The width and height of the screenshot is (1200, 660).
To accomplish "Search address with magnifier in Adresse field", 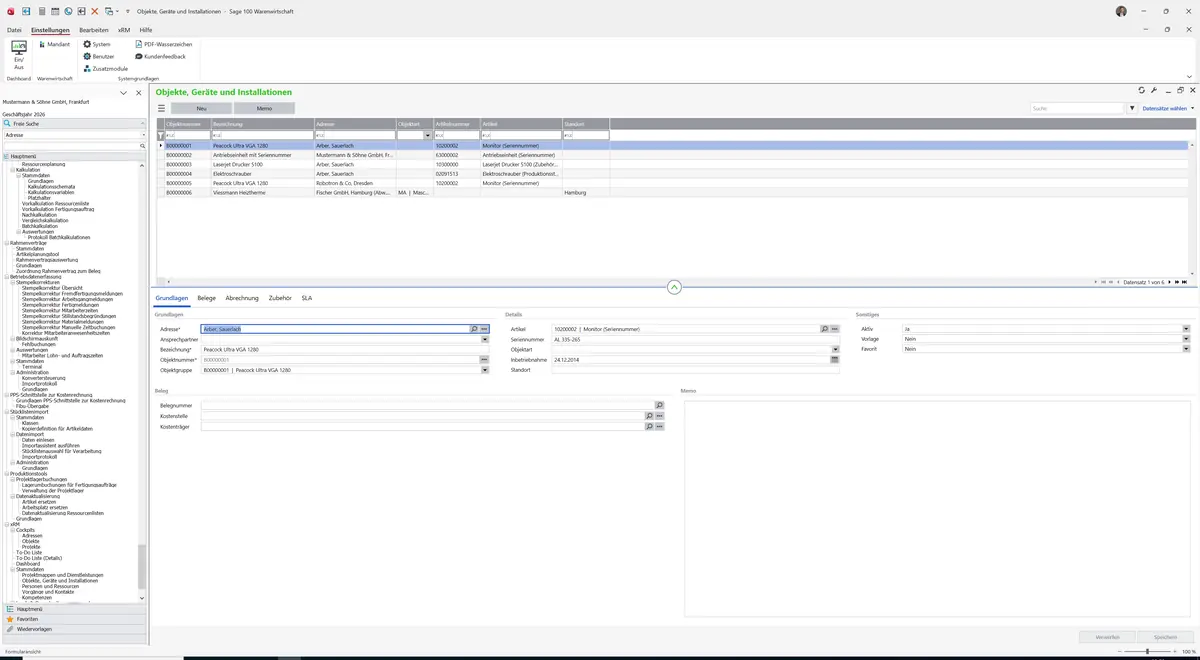I will pos(474,329).
